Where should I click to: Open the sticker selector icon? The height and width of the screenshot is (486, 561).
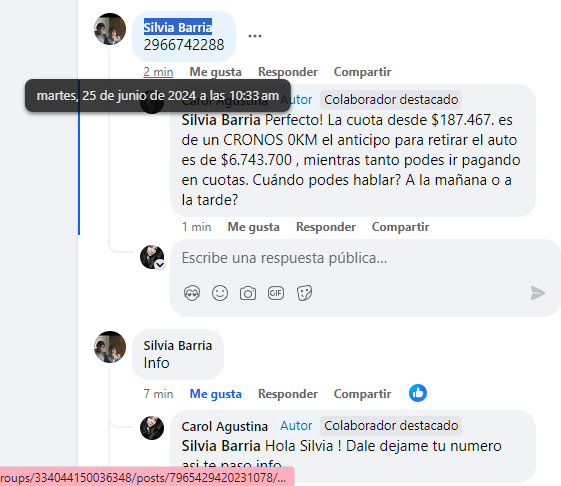pyautogui.click(x=304, y=293)
